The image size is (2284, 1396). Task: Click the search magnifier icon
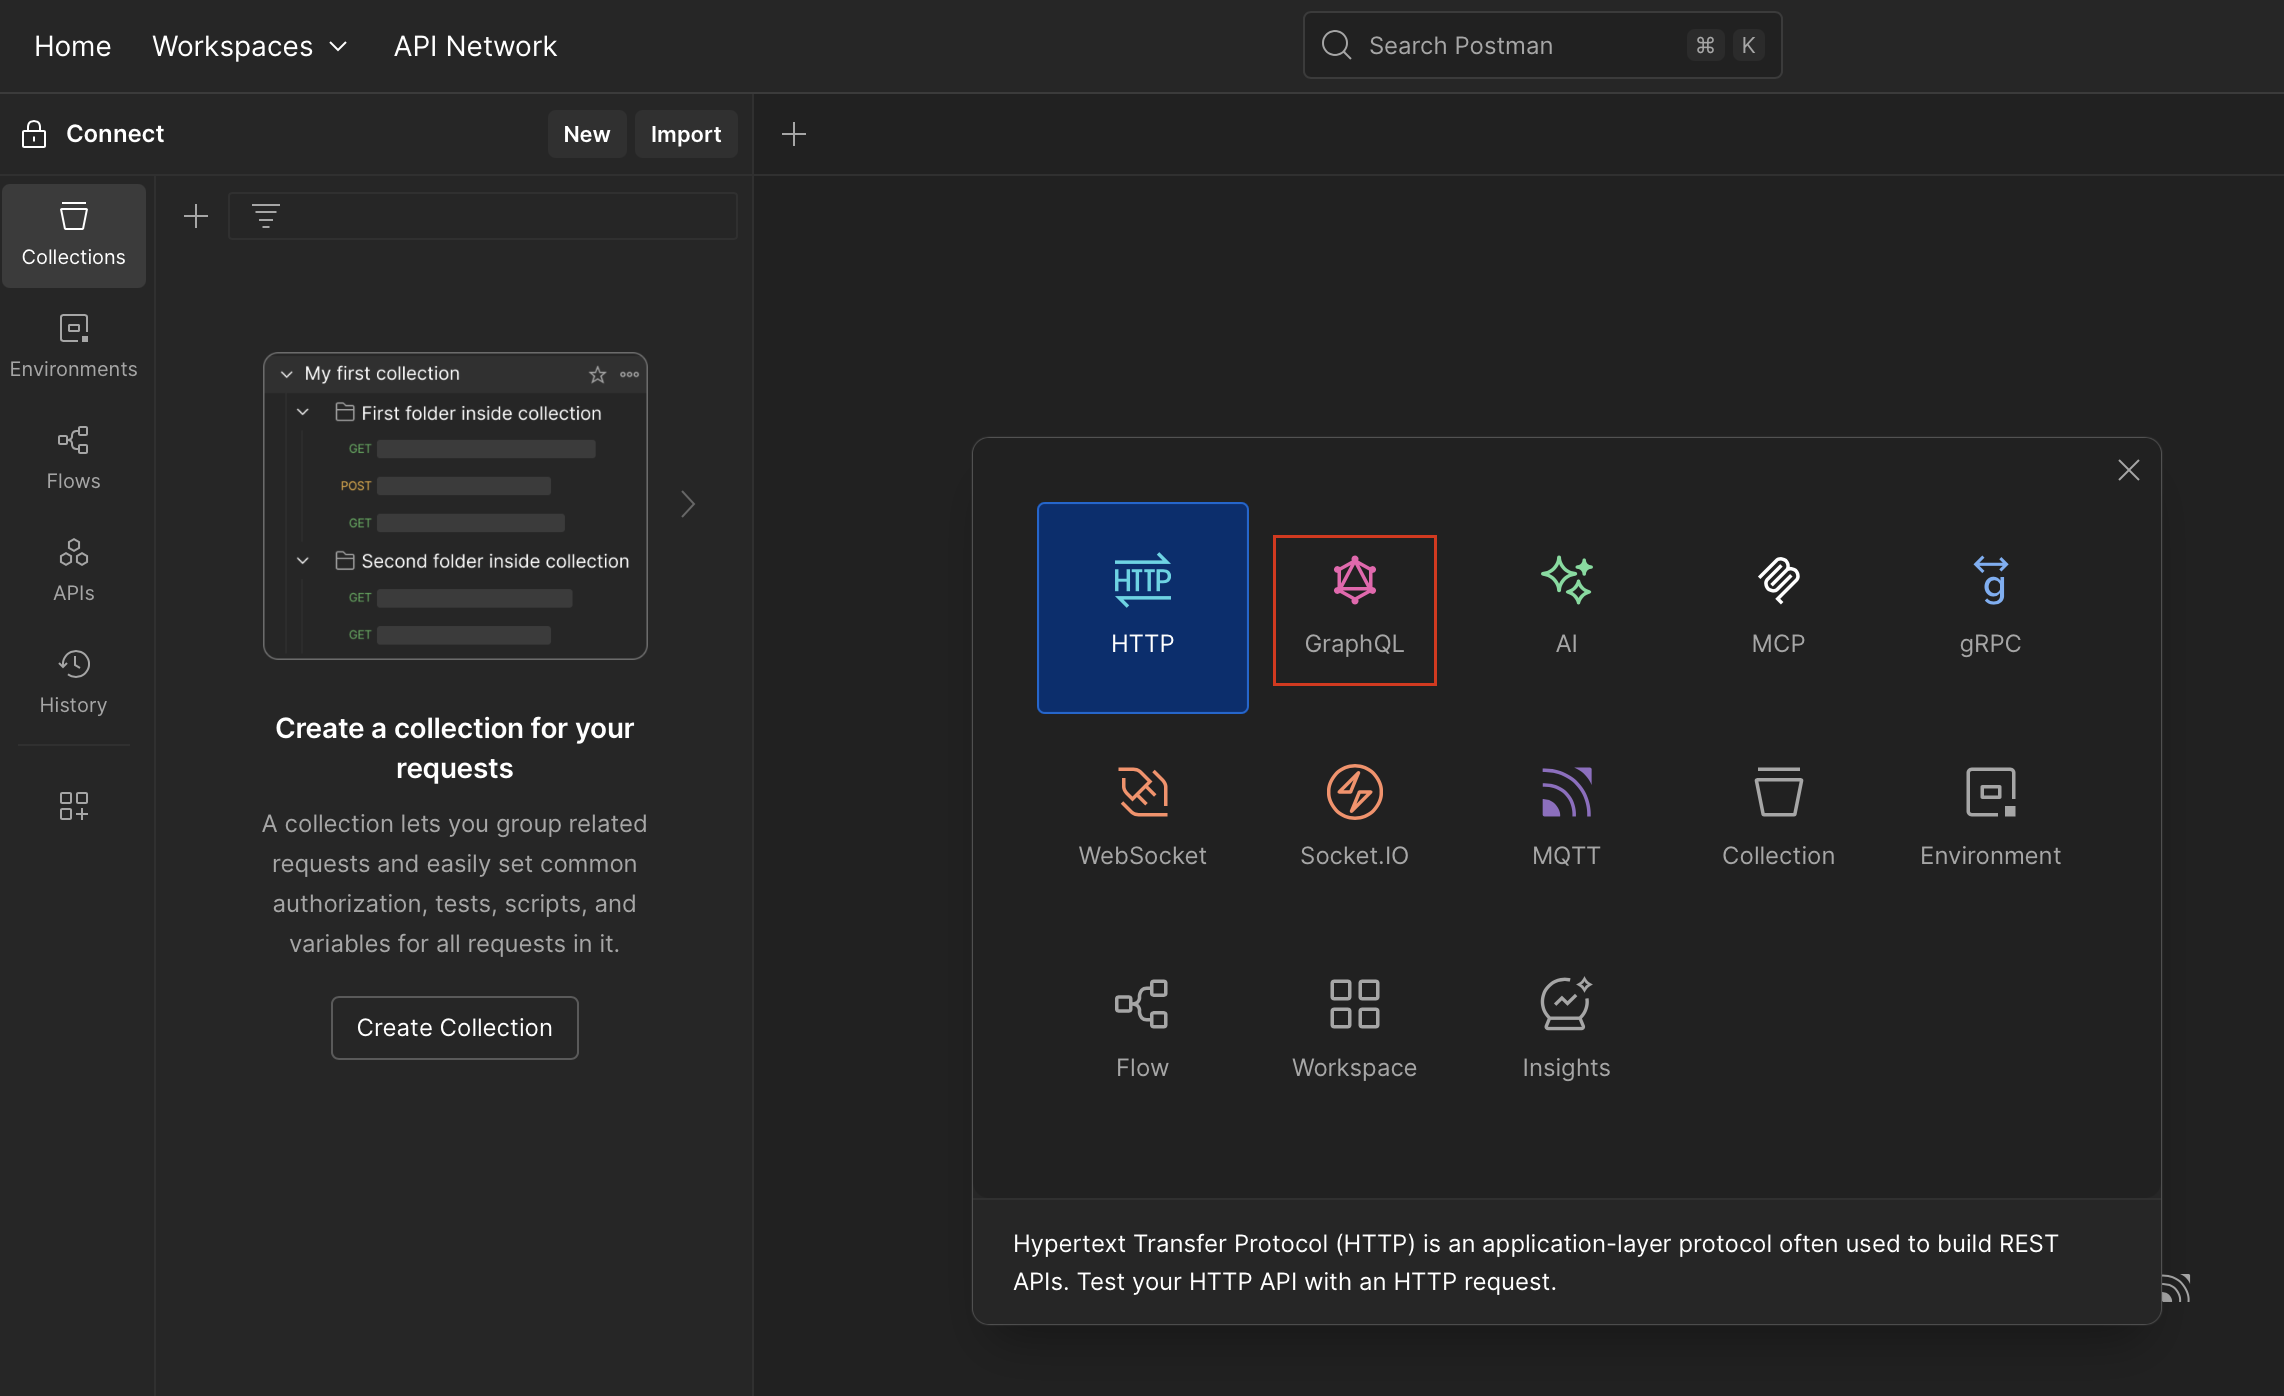(x=1336, y=45)
